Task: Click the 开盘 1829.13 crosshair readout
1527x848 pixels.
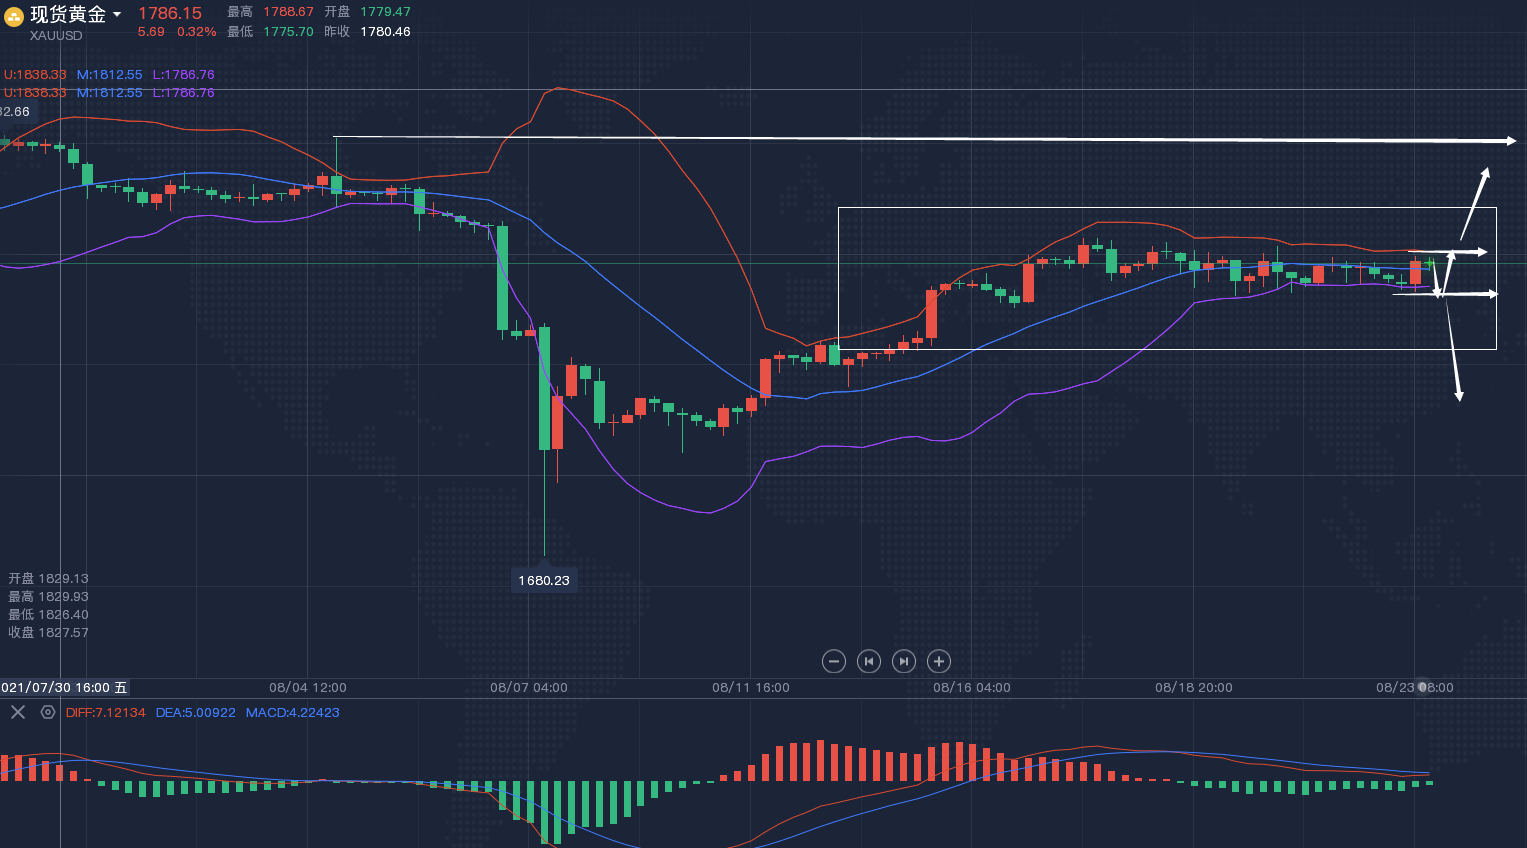Action: click(x=48, y=579)
